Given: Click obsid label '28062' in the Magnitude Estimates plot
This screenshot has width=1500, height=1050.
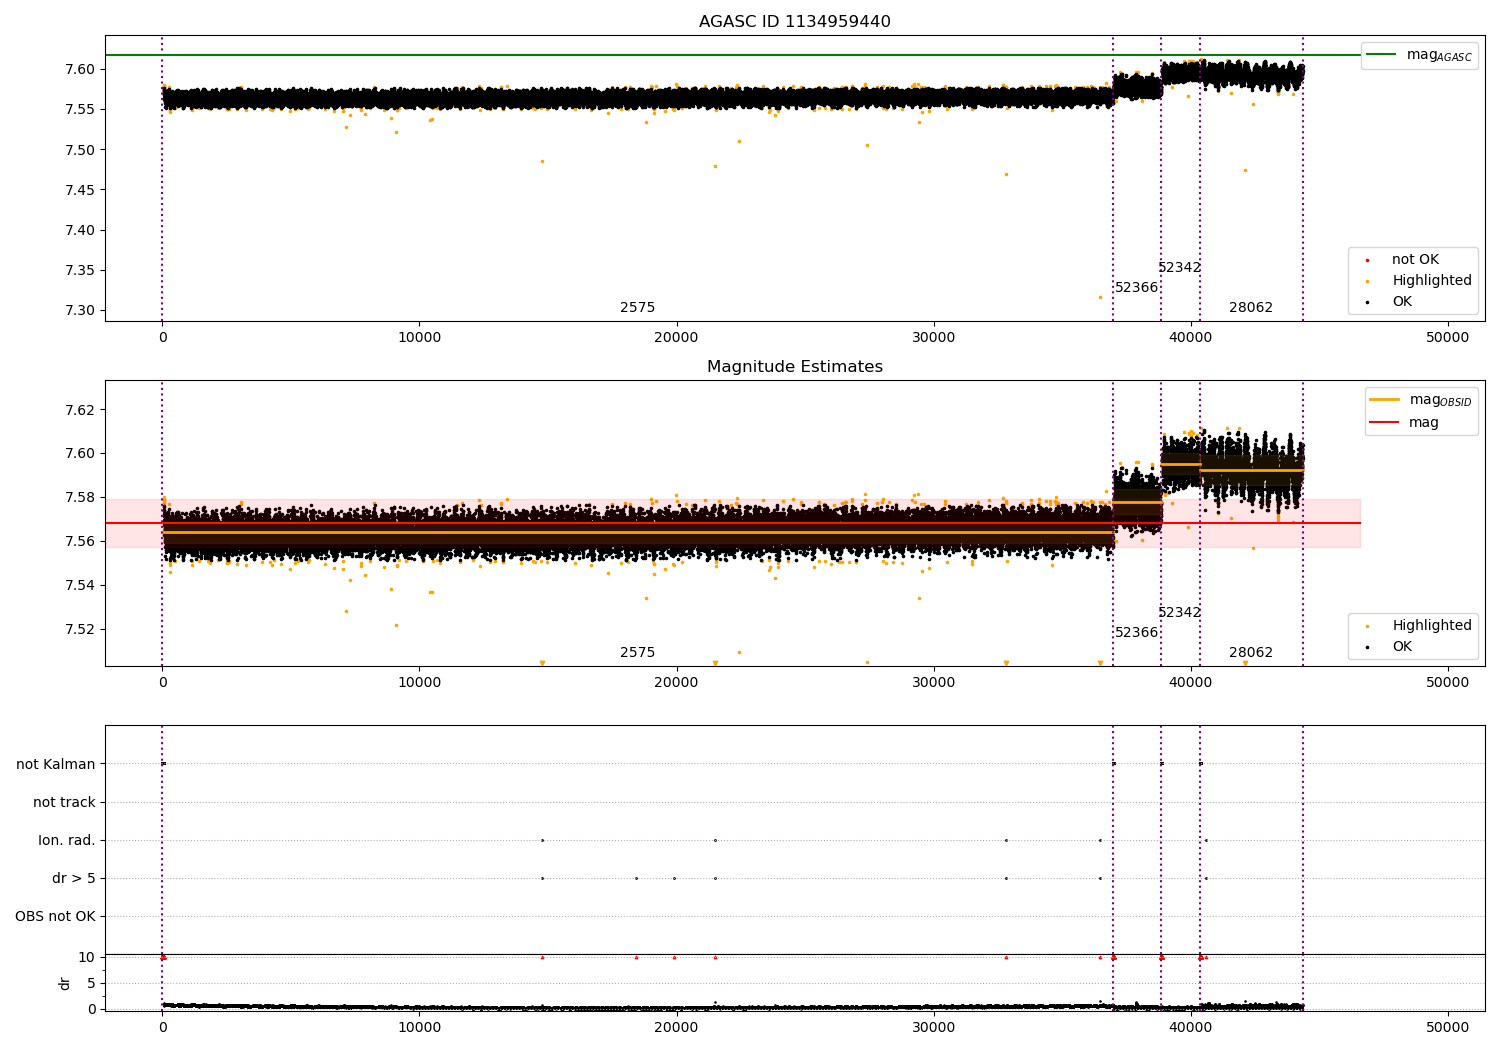Looking at the screenshot, I should (x=1251, y=653).
